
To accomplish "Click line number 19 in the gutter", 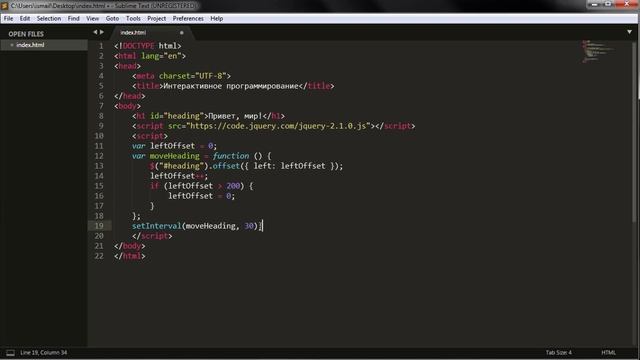I will pos(99,226).
